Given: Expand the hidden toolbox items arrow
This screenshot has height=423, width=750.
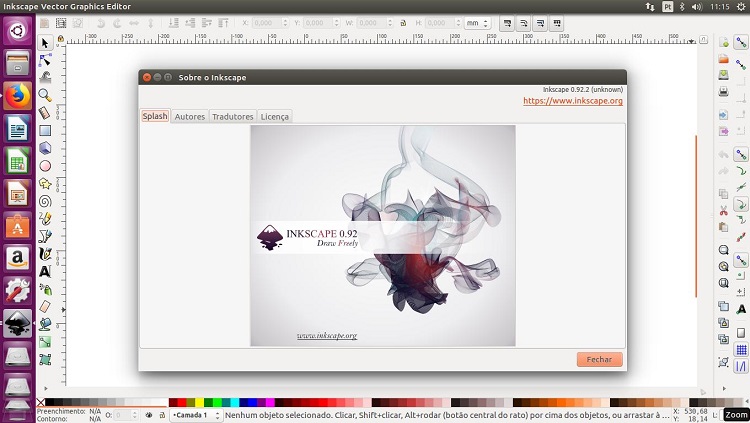Looking at the screenshot, I should [45, 389].
